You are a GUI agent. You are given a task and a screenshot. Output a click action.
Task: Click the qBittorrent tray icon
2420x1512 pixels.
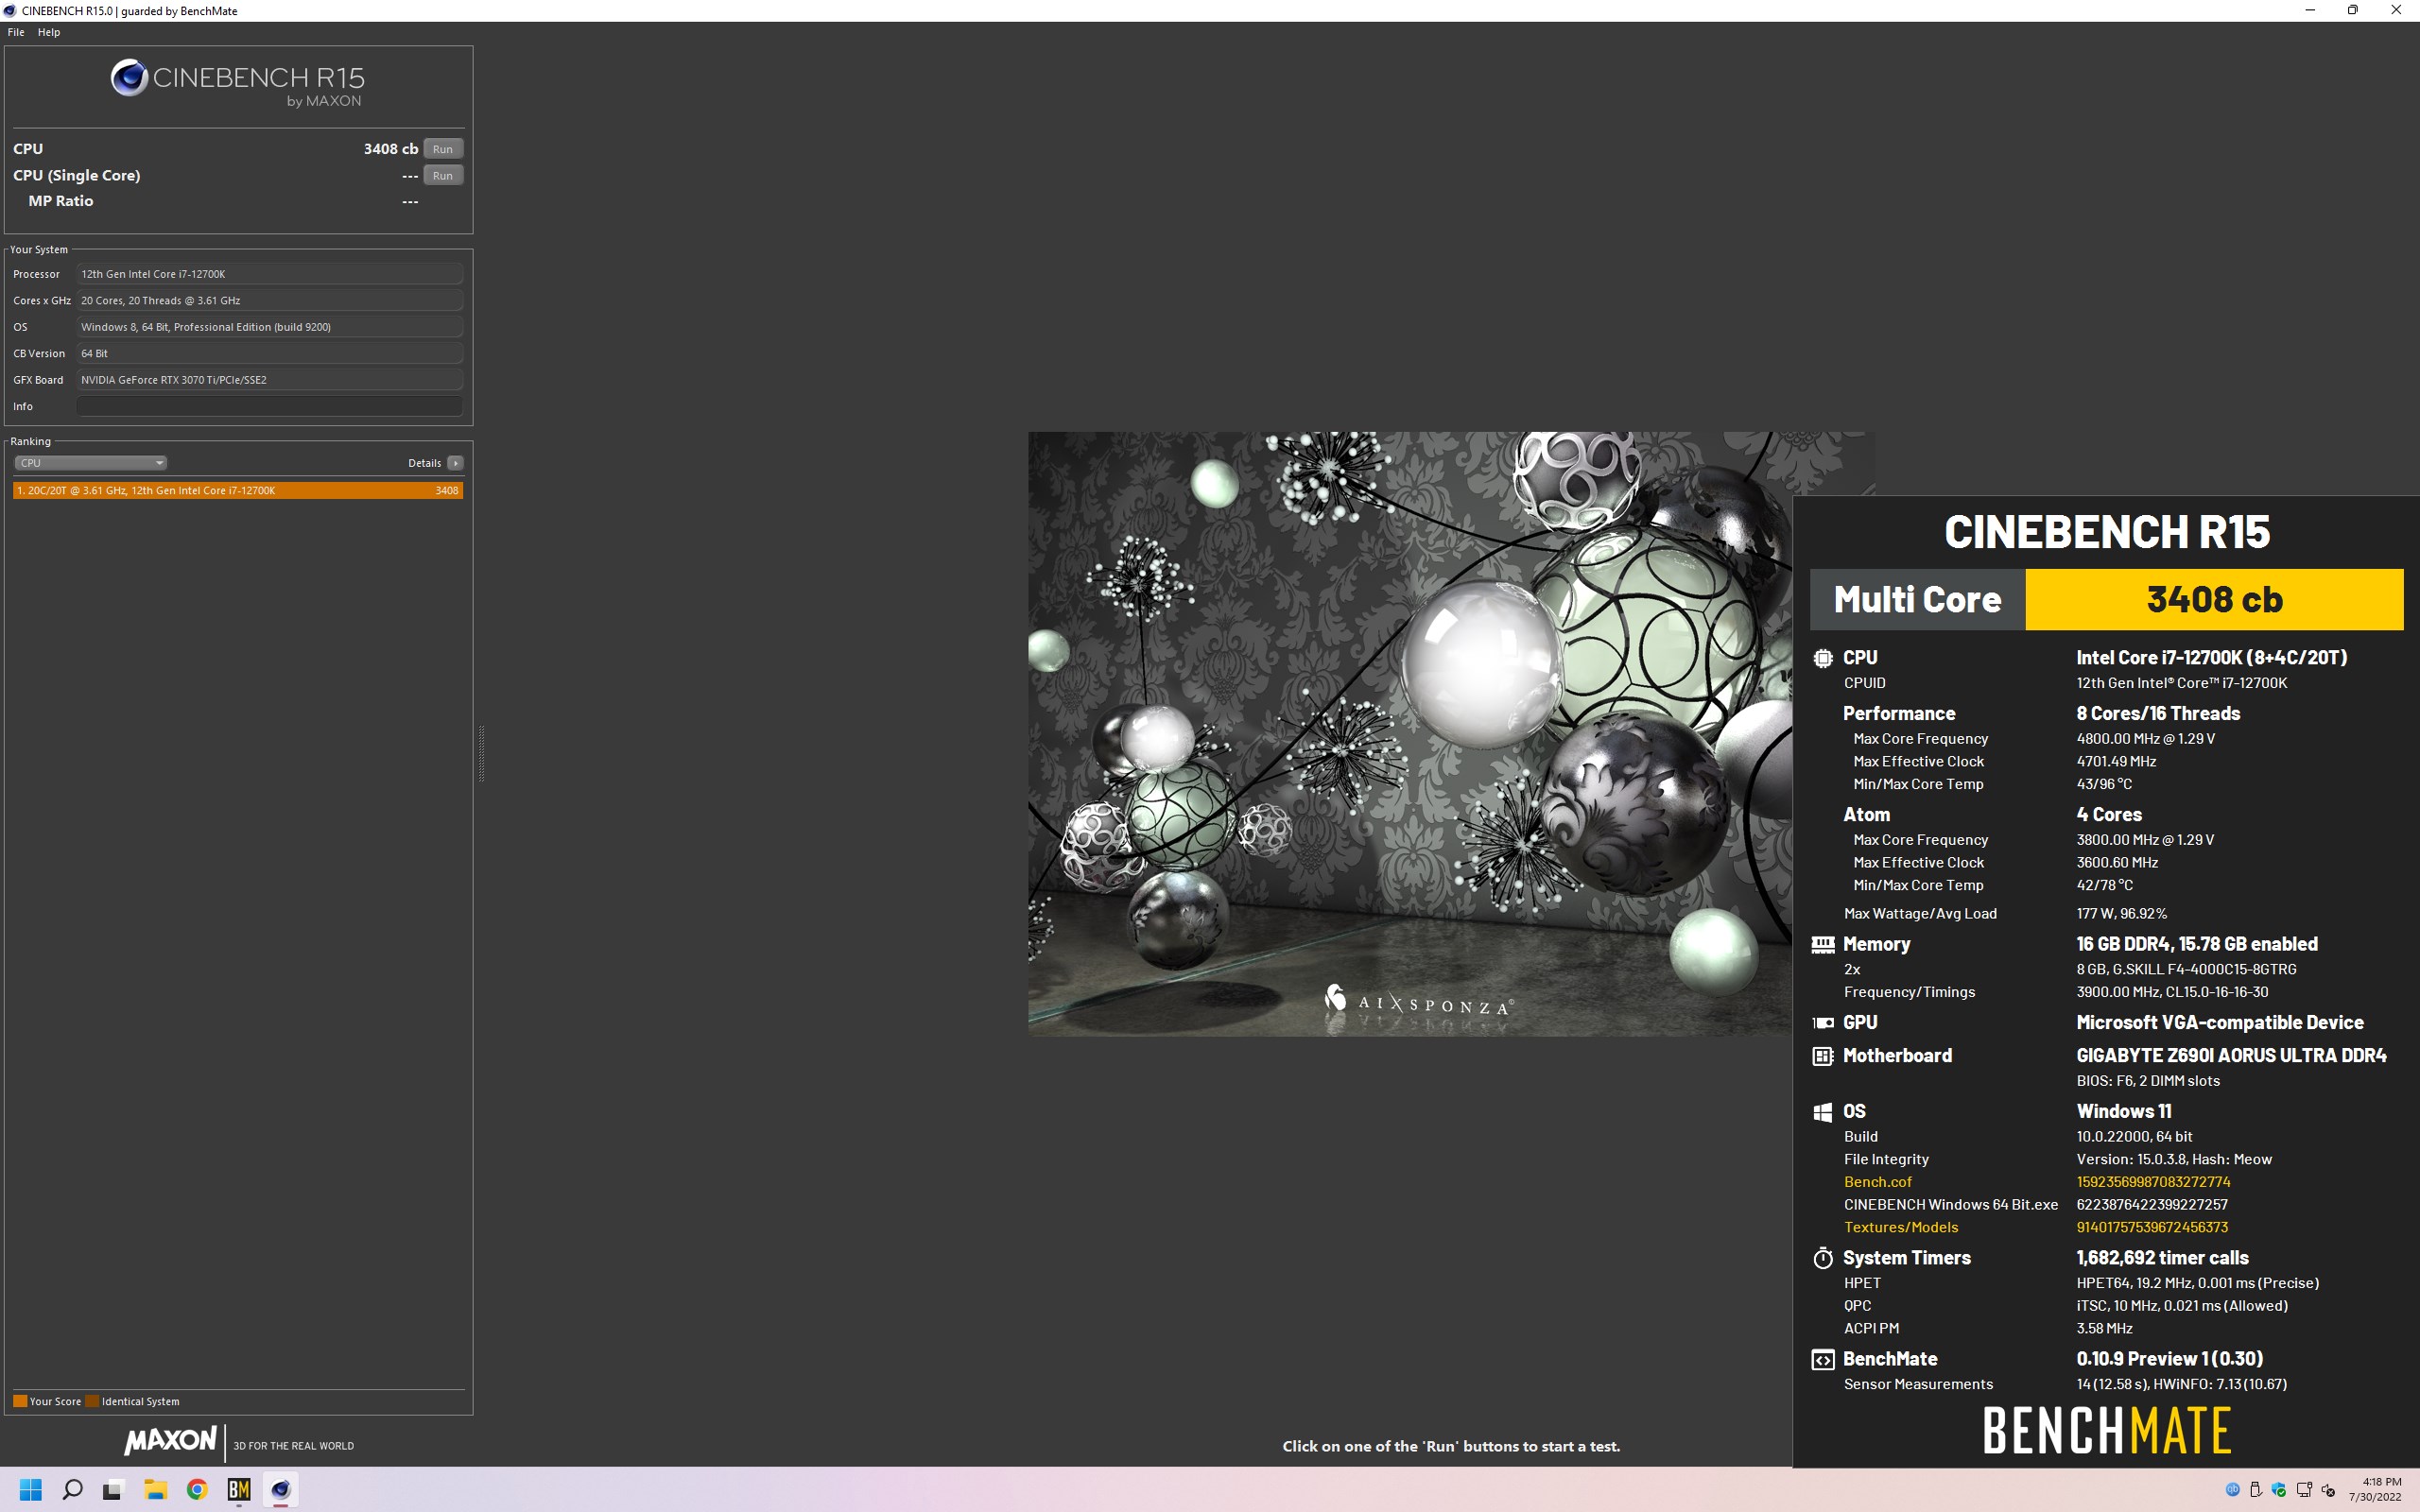(x=2232, y=1490)
